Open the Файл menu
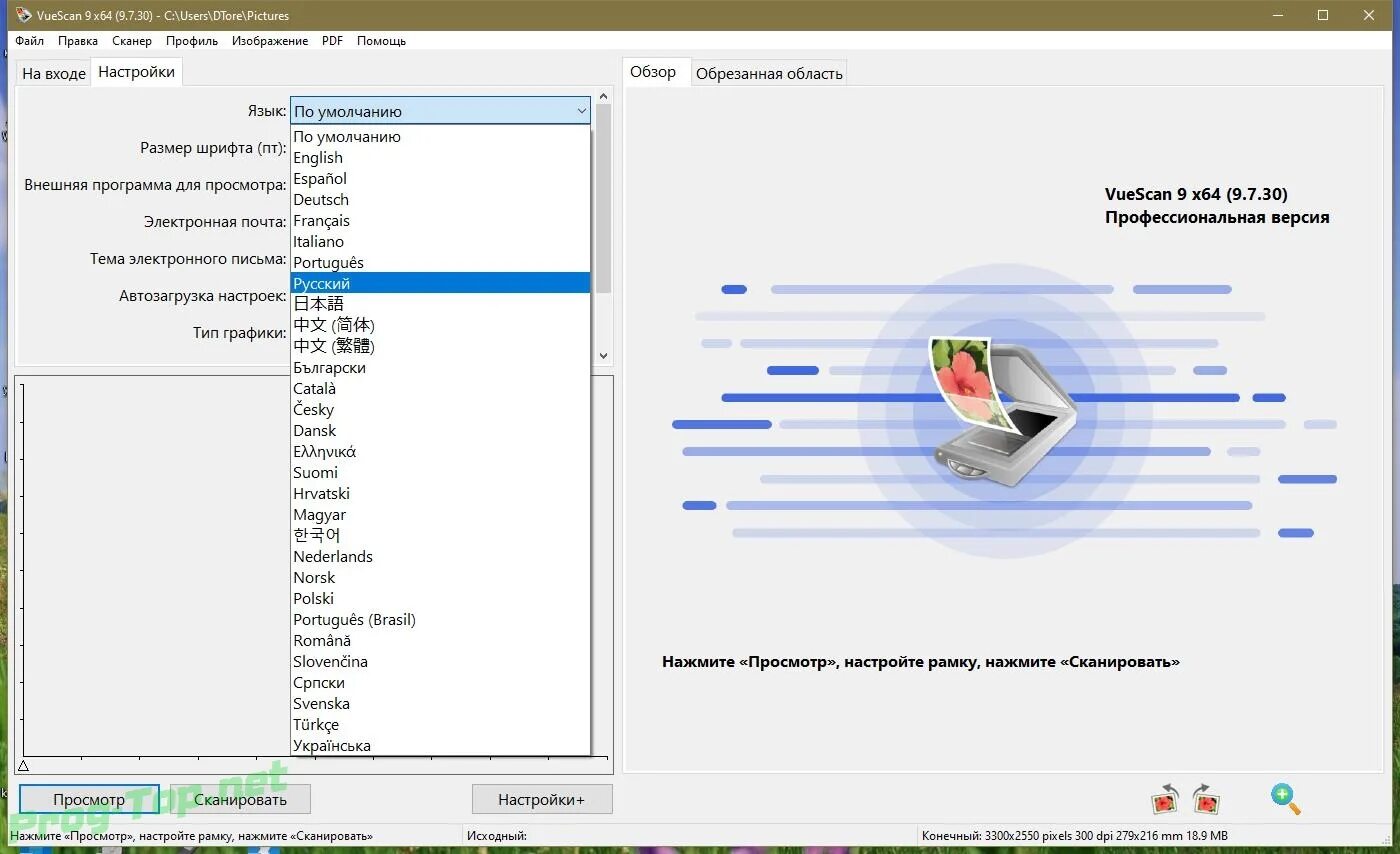This screenshot has height=854, width=1400. [30, 41]
